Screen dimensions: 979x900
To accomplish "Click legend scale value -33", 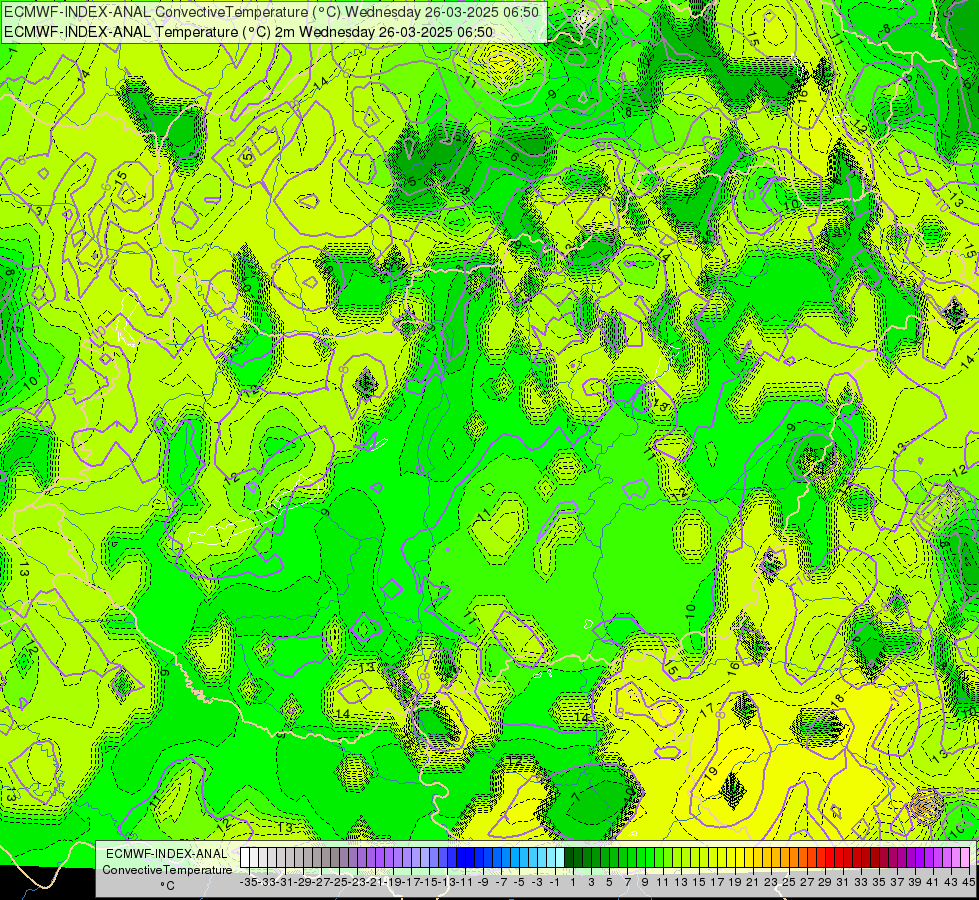I will point(267,882).
